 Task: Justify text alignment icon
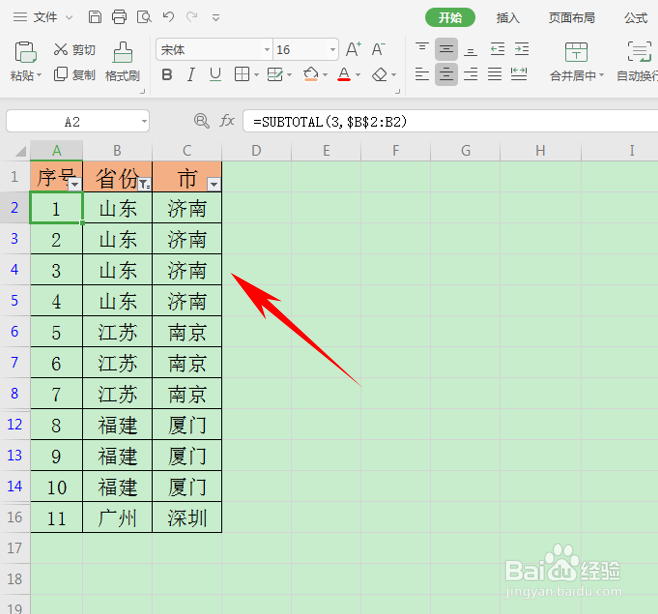495,74
